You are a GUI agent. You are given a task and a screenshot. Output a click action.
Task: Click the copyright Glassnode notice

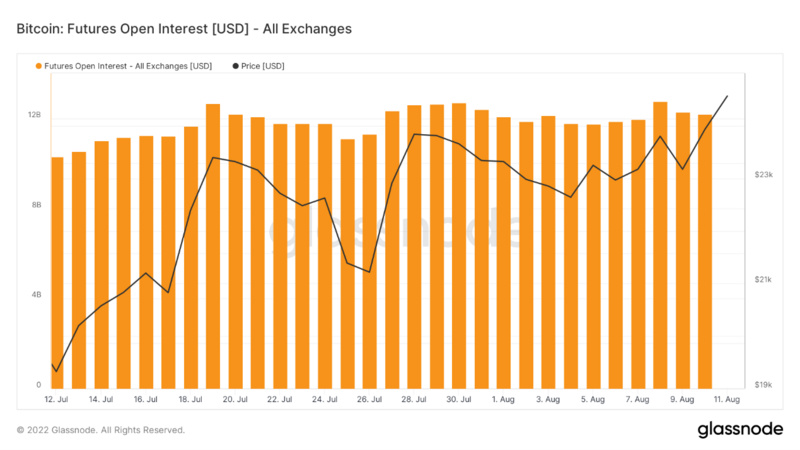click(x=101, y=430)
